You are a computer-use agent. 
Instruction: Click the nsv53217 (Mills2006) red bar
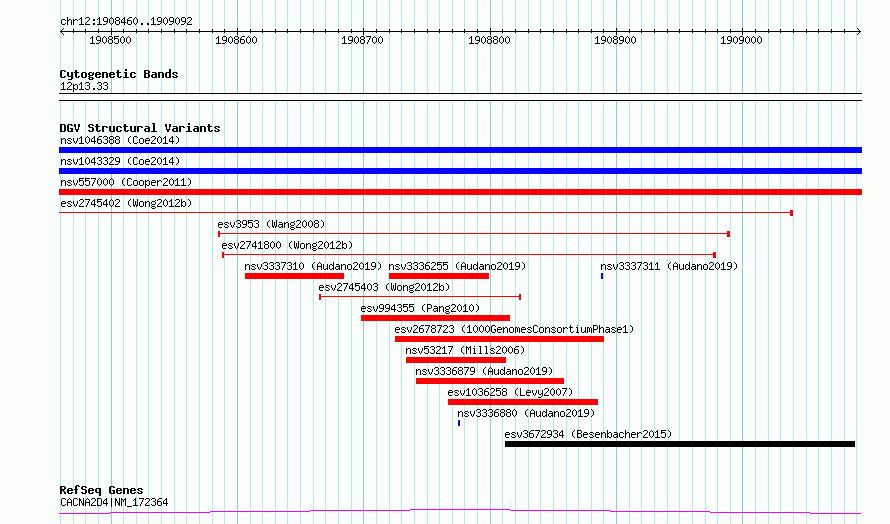tap(456, 360)
